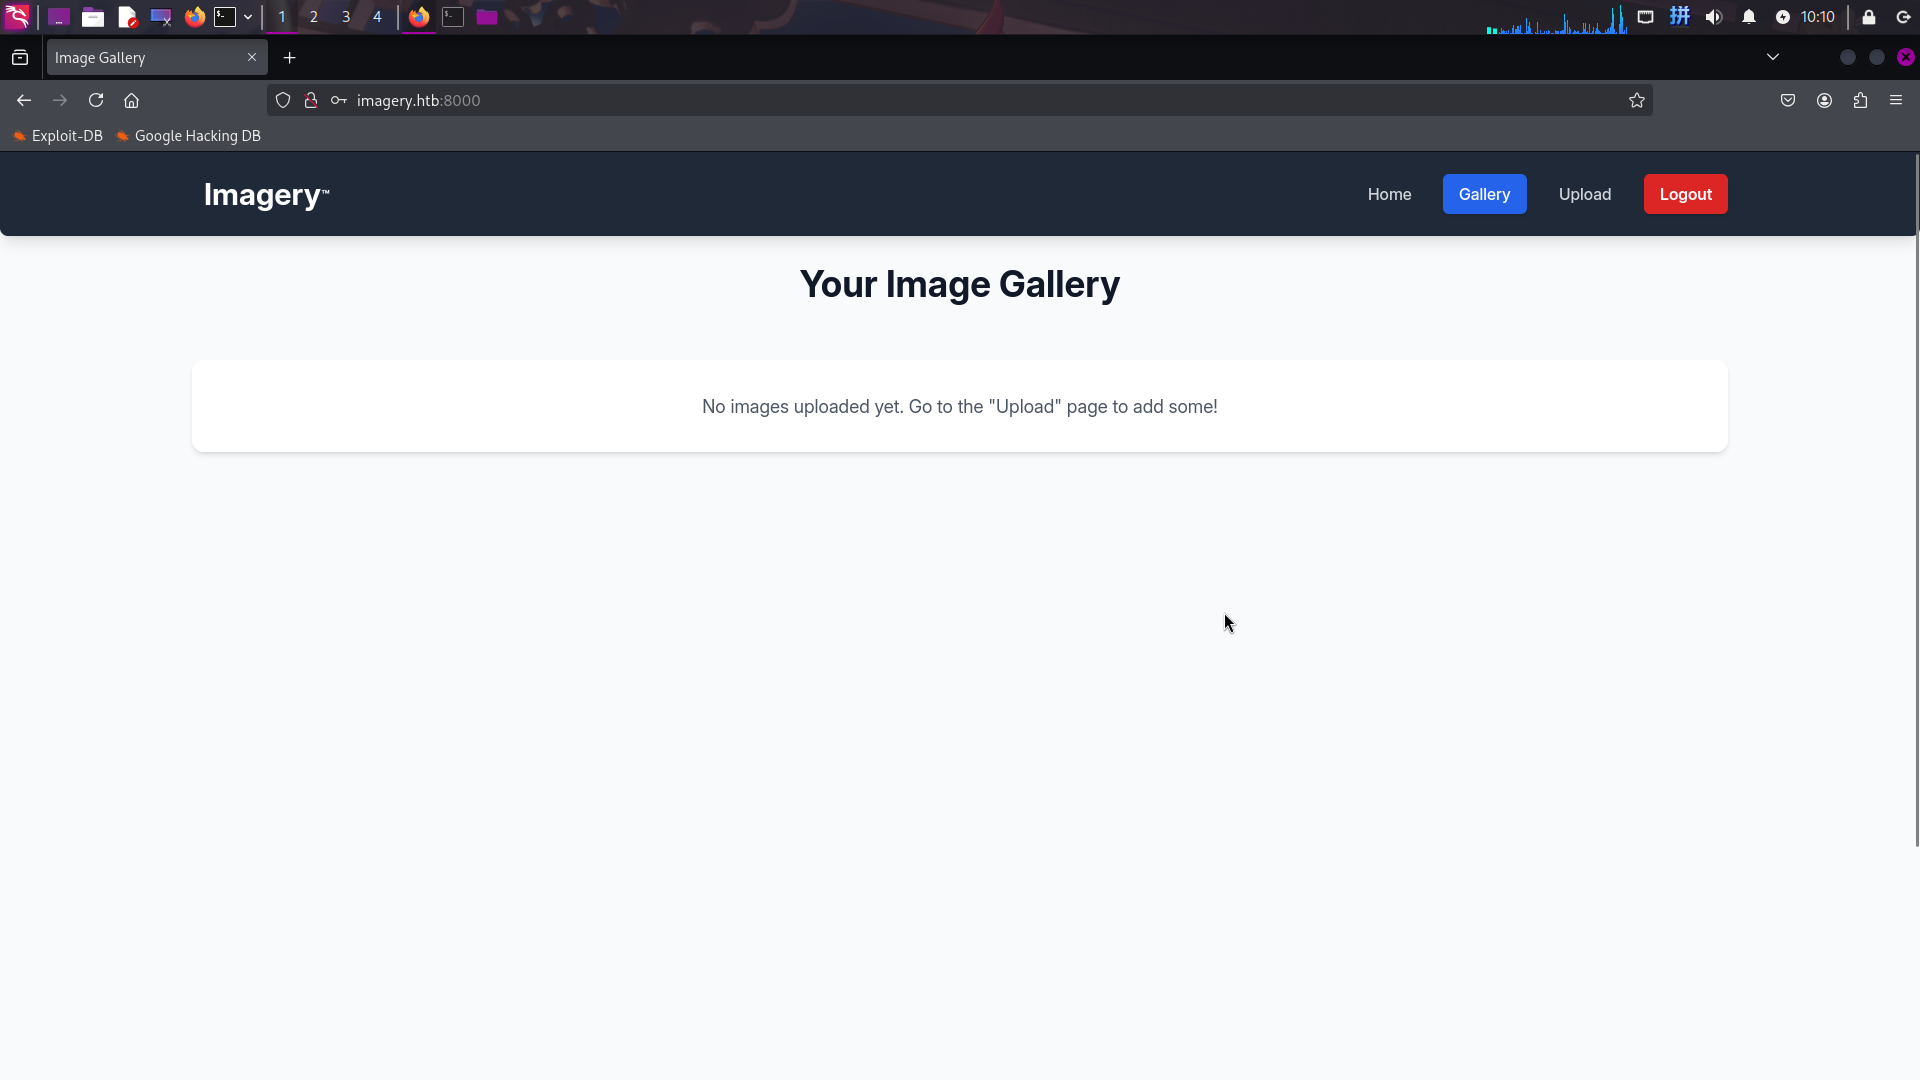Toggle the volume speaker icon

pos(1714,17)
